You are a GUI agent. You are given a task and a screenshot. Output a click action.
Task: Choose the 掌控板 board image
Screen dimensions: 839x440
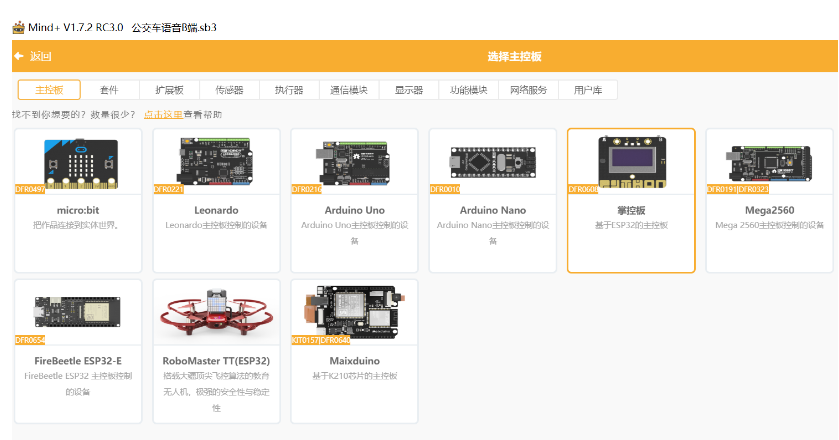pos(632,162)
